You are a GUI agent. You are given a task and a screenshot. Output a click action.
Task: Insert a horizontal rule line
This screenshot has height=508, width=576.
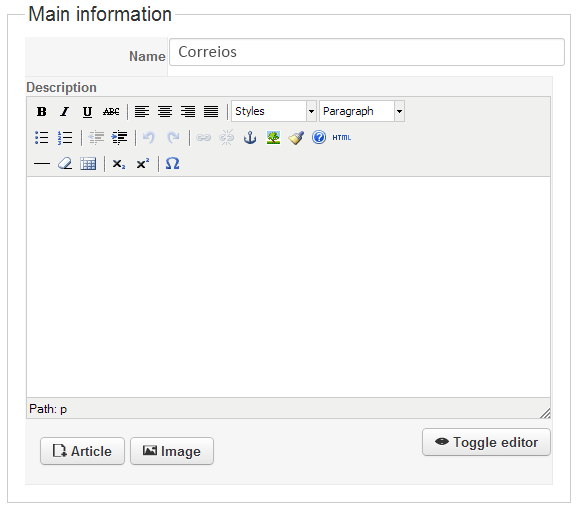42,164
